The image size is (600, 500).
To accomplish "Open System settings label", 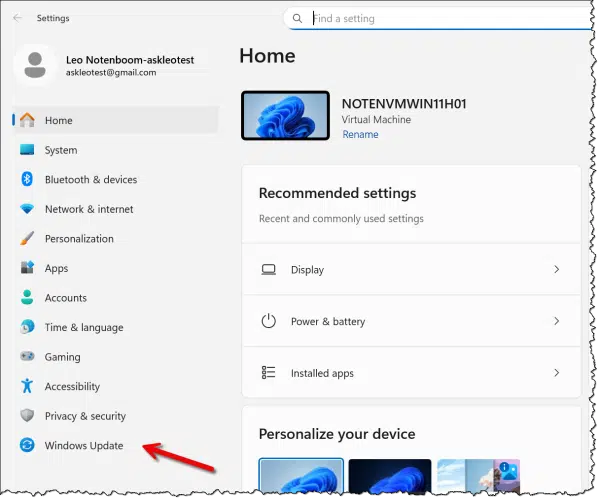I will pyautogui.click(x=61, y=150).
